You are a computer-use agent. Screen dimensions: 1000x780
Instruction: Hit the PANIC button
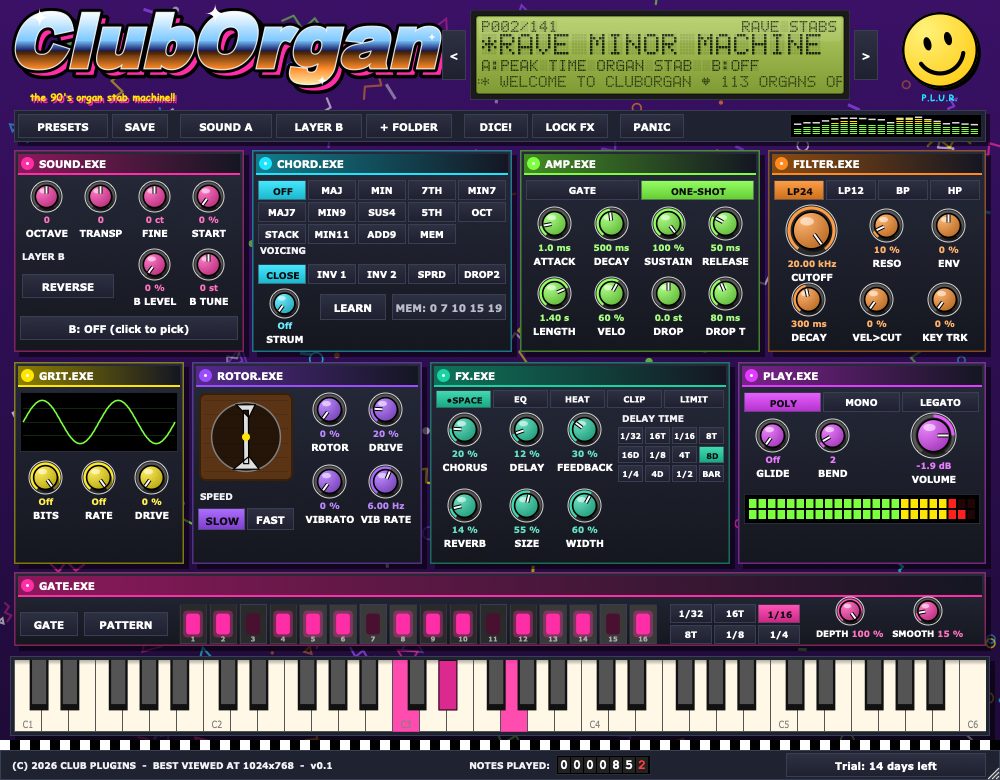(652, 127)
